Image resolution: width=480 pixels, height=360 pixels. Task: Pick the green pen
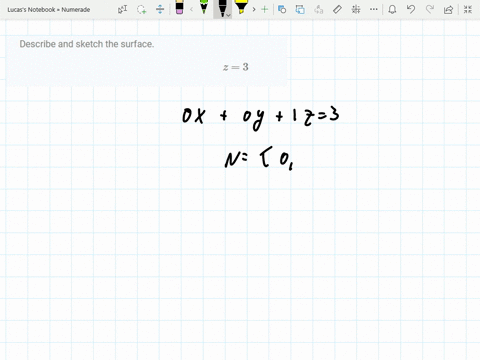[204, 7]
